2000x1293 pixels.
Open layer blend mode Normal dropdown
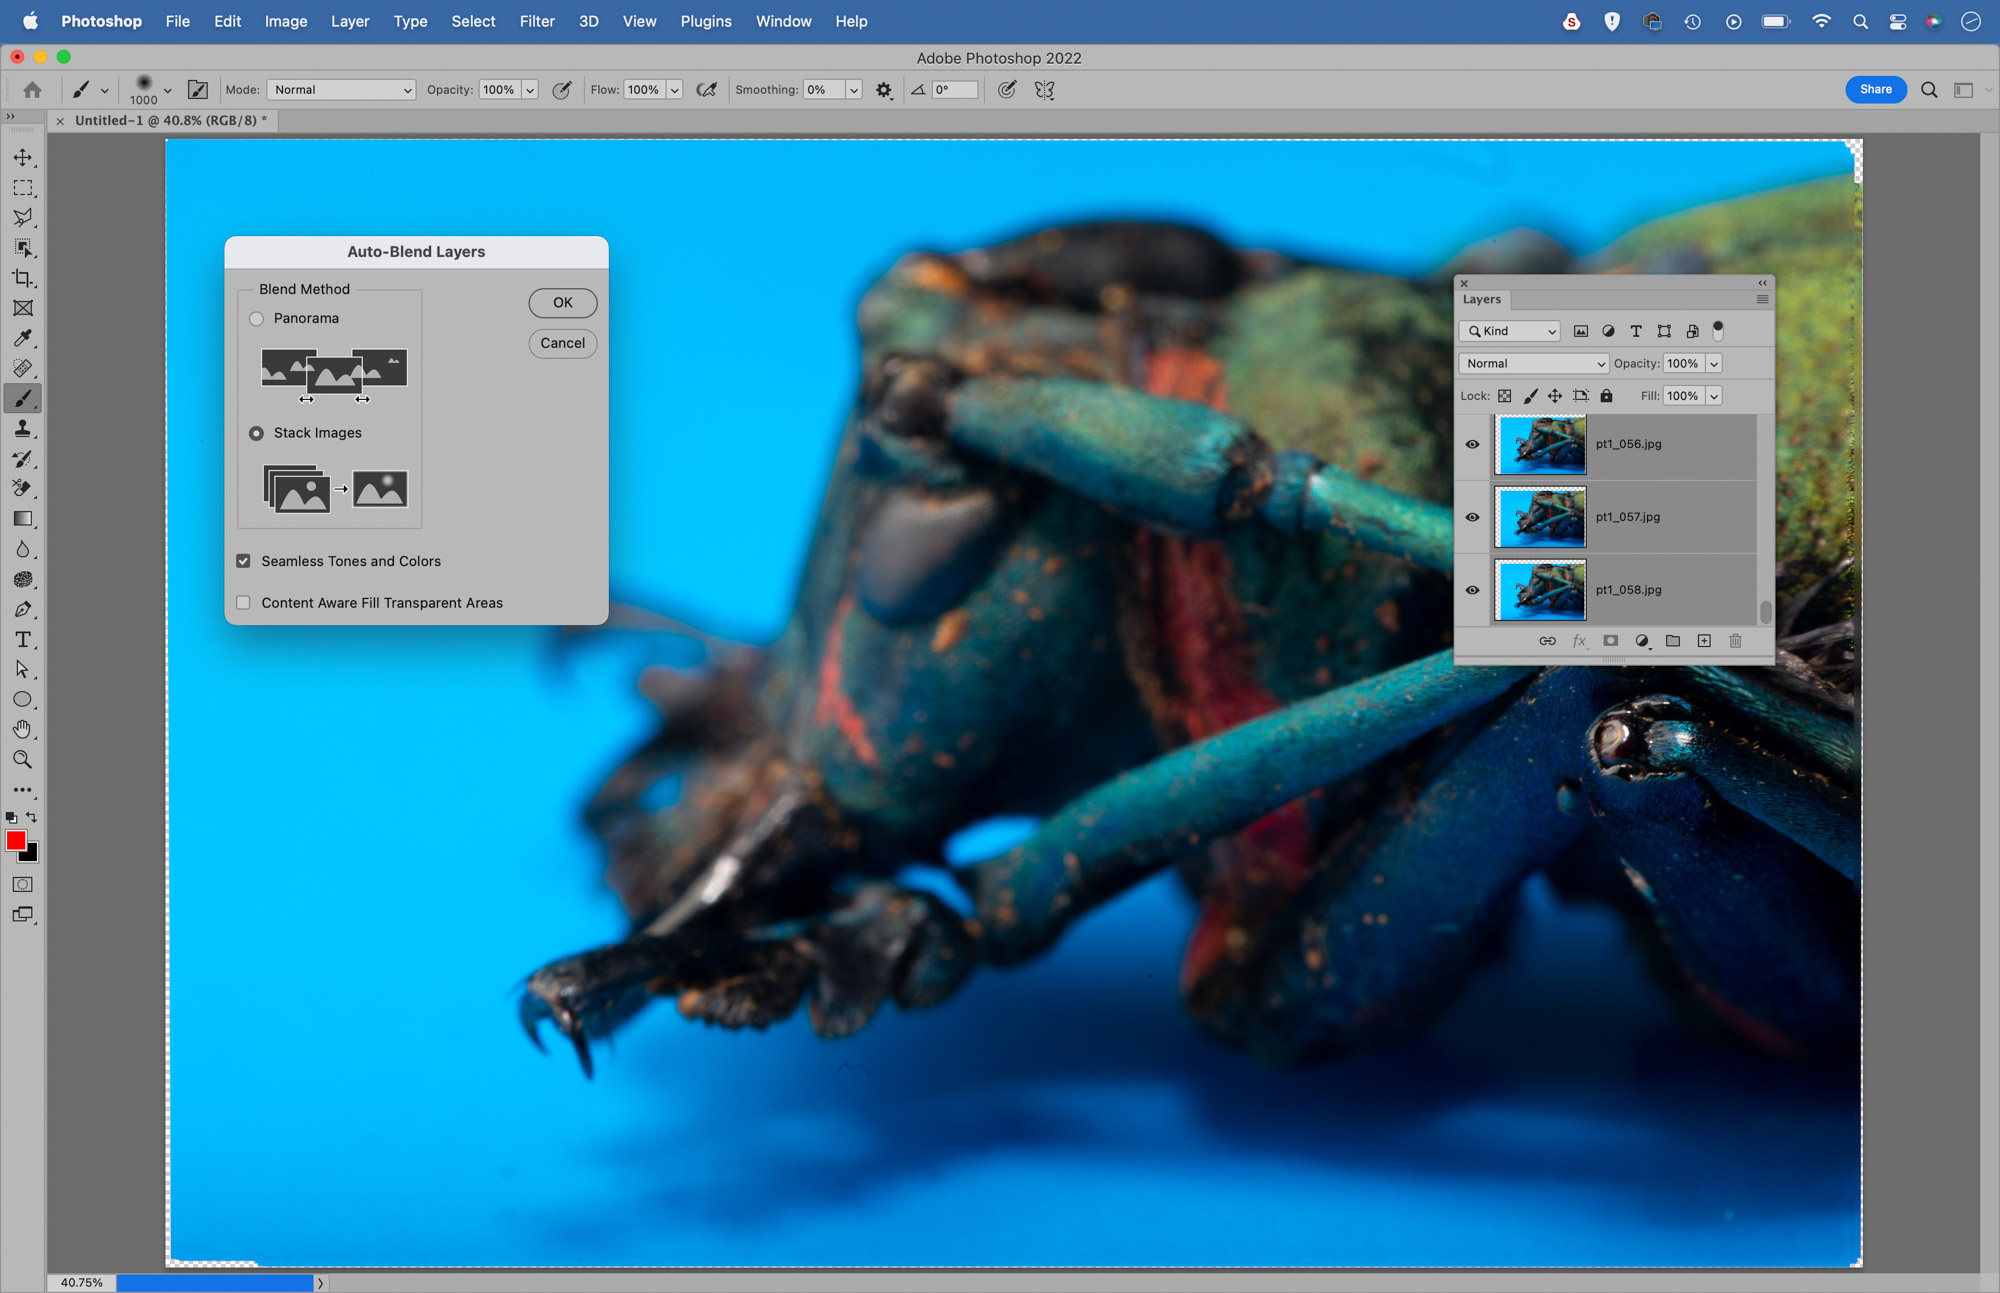[1534, 364]
